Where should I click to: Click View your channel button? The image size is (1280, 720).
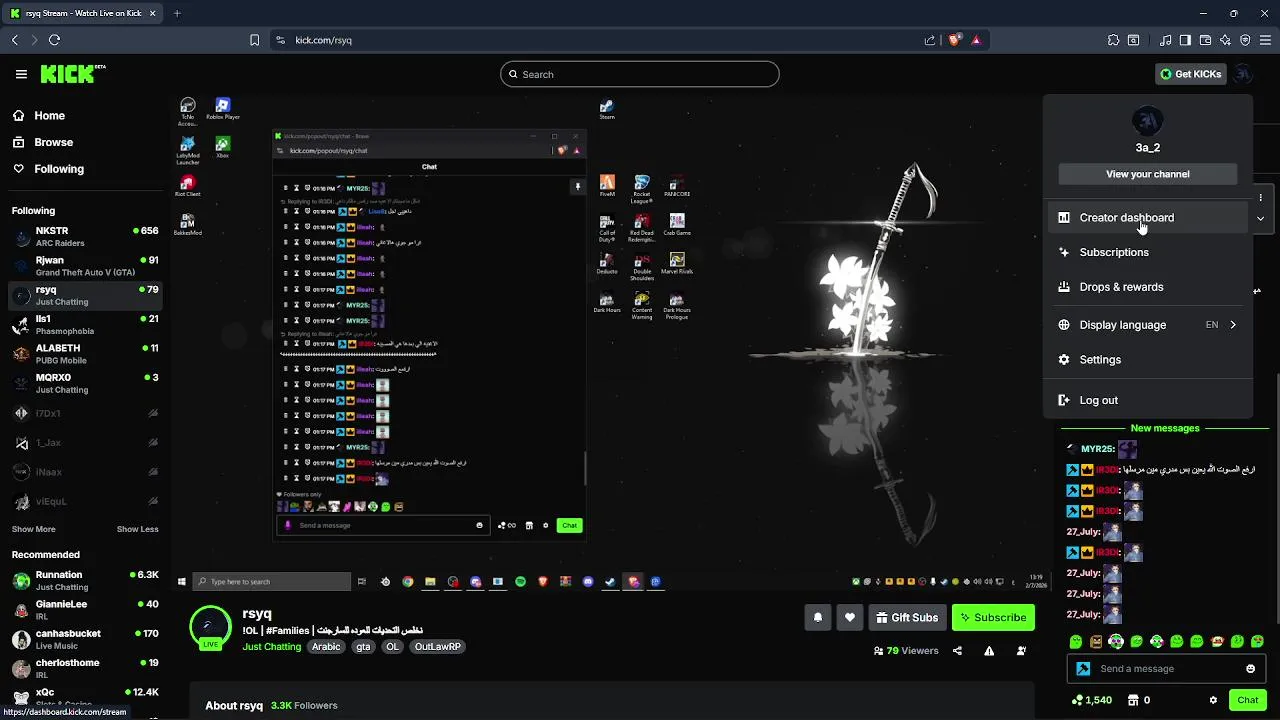[x=1147, y=174]
